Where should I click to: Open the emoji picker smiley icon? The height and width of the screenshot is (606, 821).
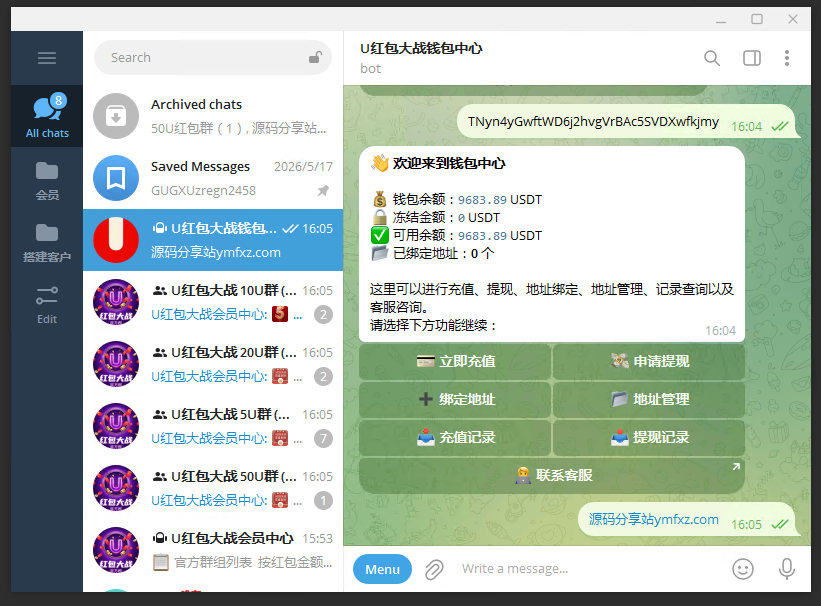742,569
